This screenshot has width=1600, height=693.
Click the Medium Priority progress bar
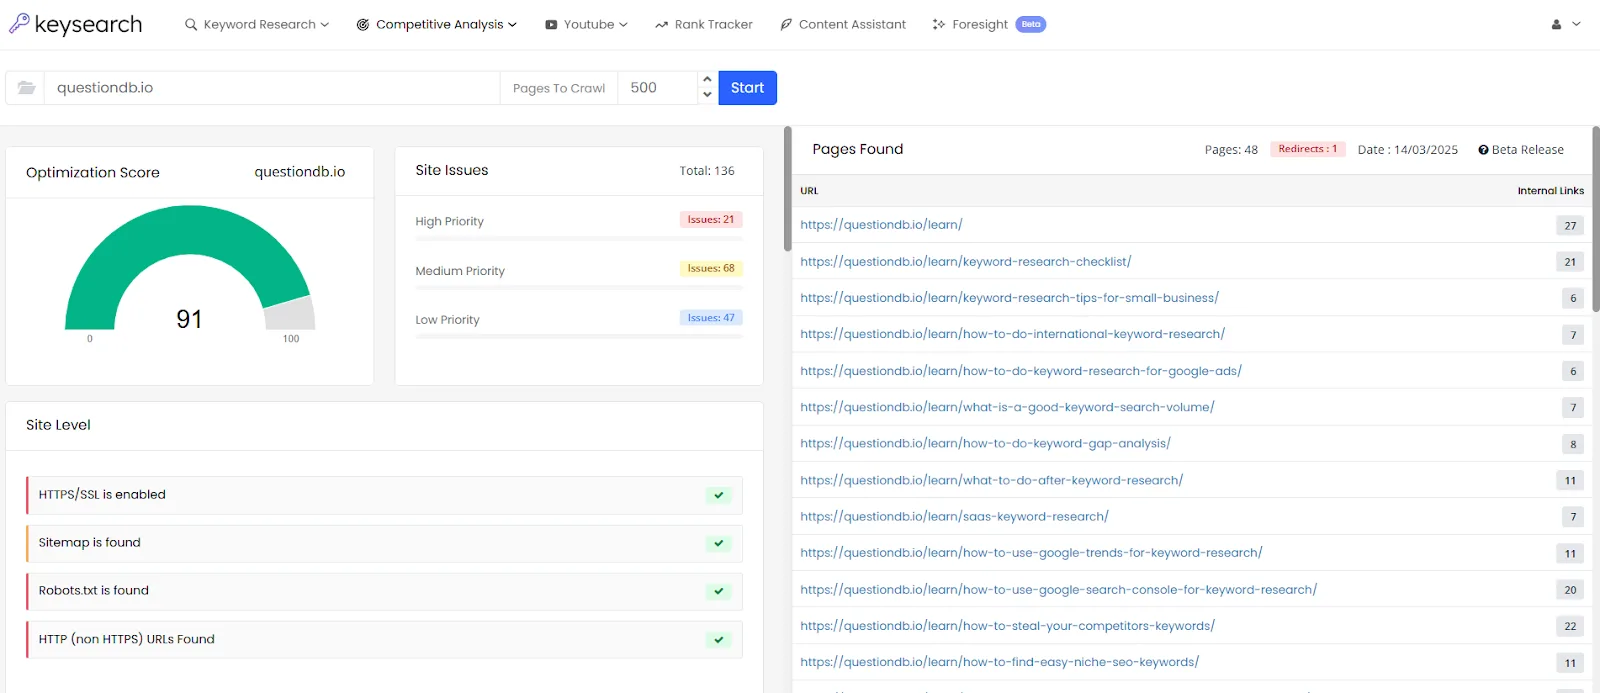(x=579, y=288)
